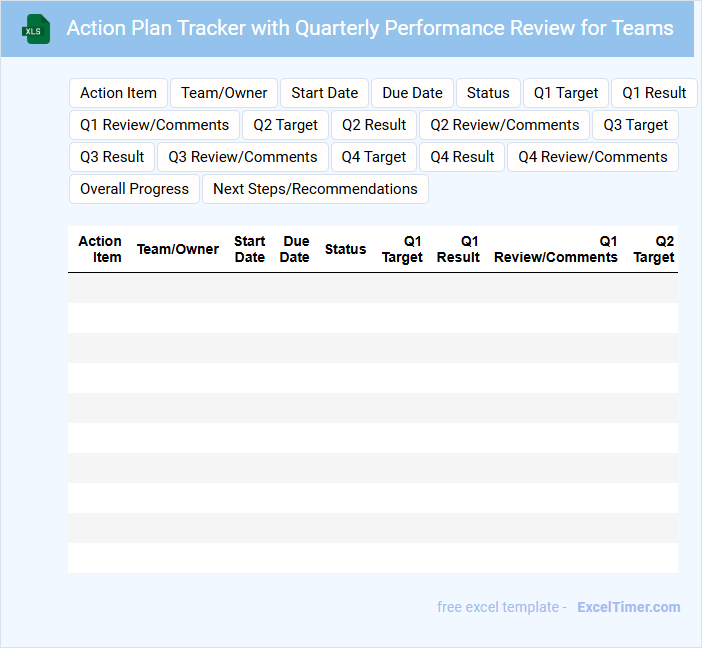
Task: Open the ExcelTimer.com link
Action: tap(629, 607)
